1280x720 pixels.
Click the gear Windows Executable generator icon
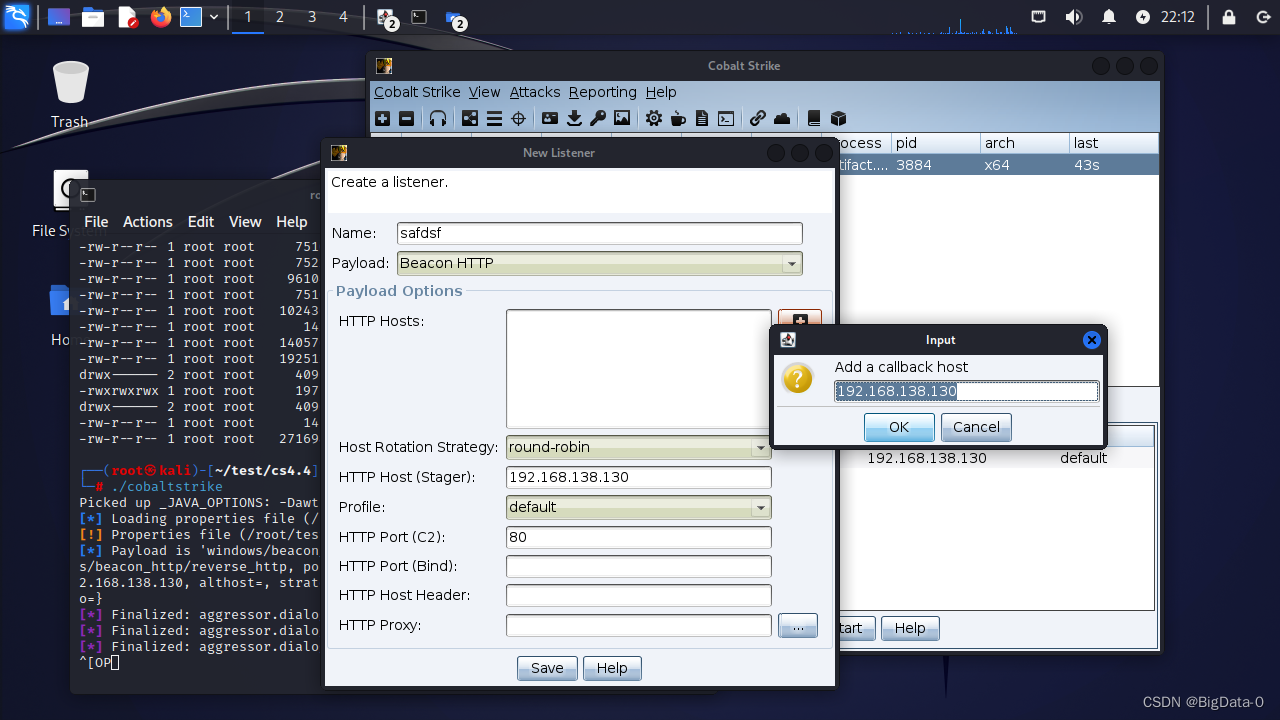654,118
